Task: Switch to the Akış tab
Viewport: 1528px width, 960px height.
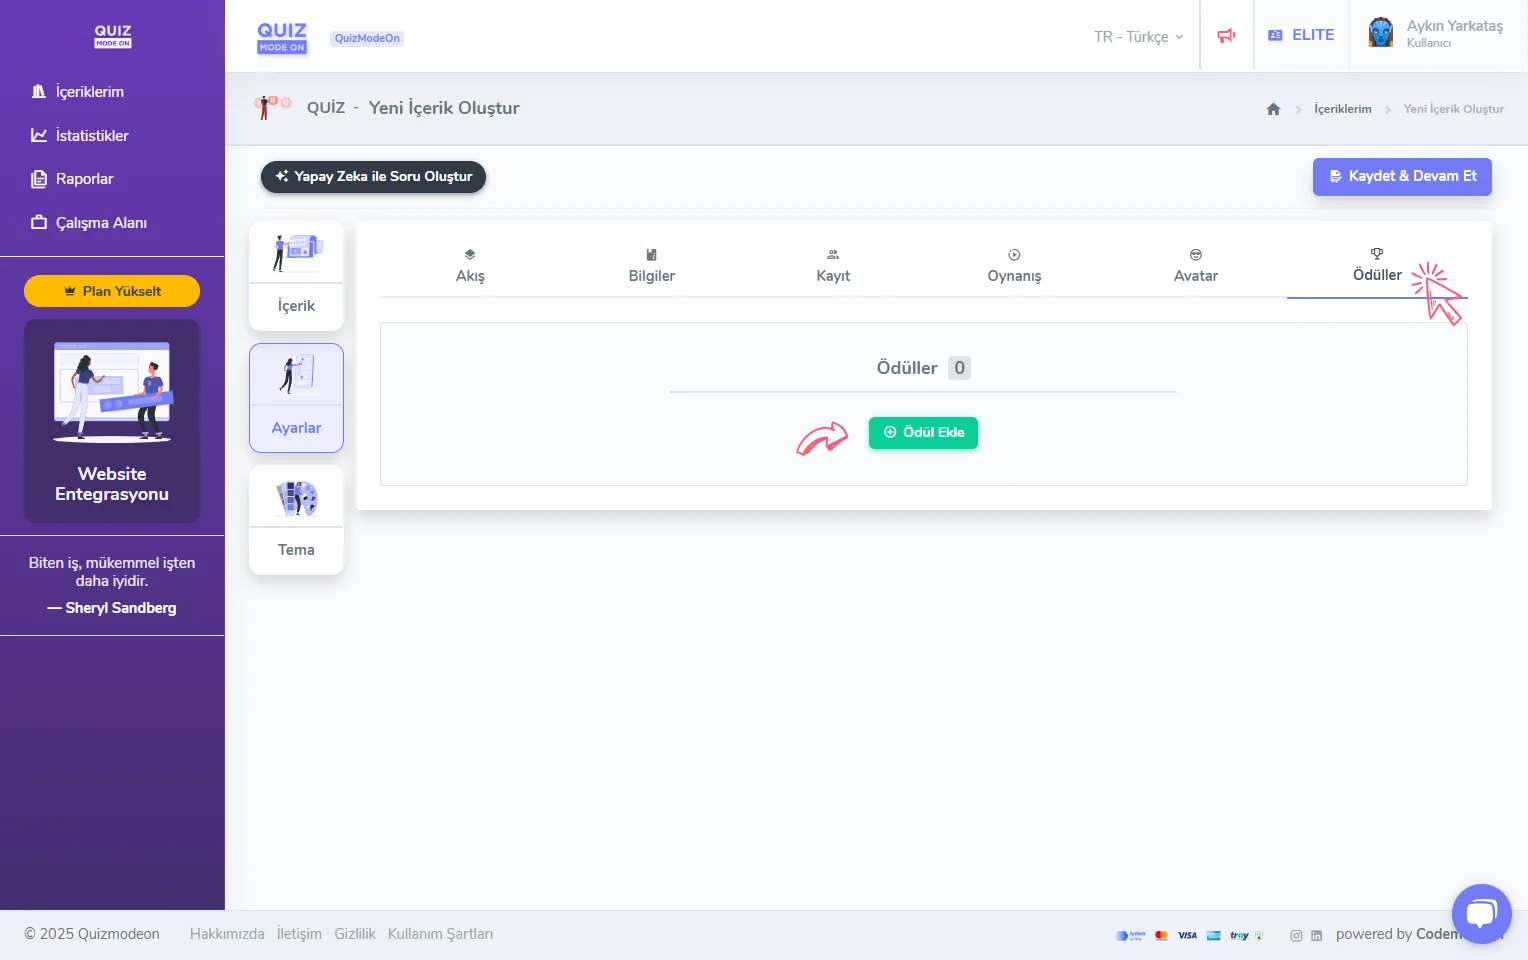Action: (470, 267)
